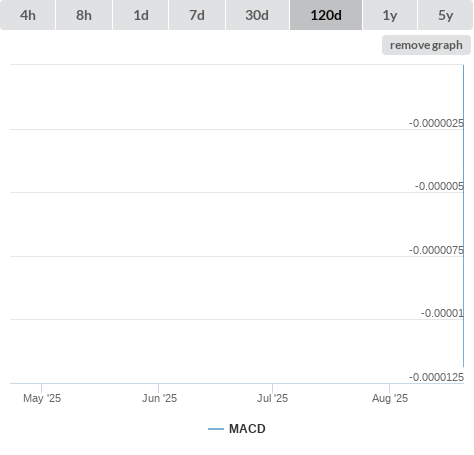Select the 4h time range tab
474x455 pixels.
pyautogui.click(x=28, y=15)
